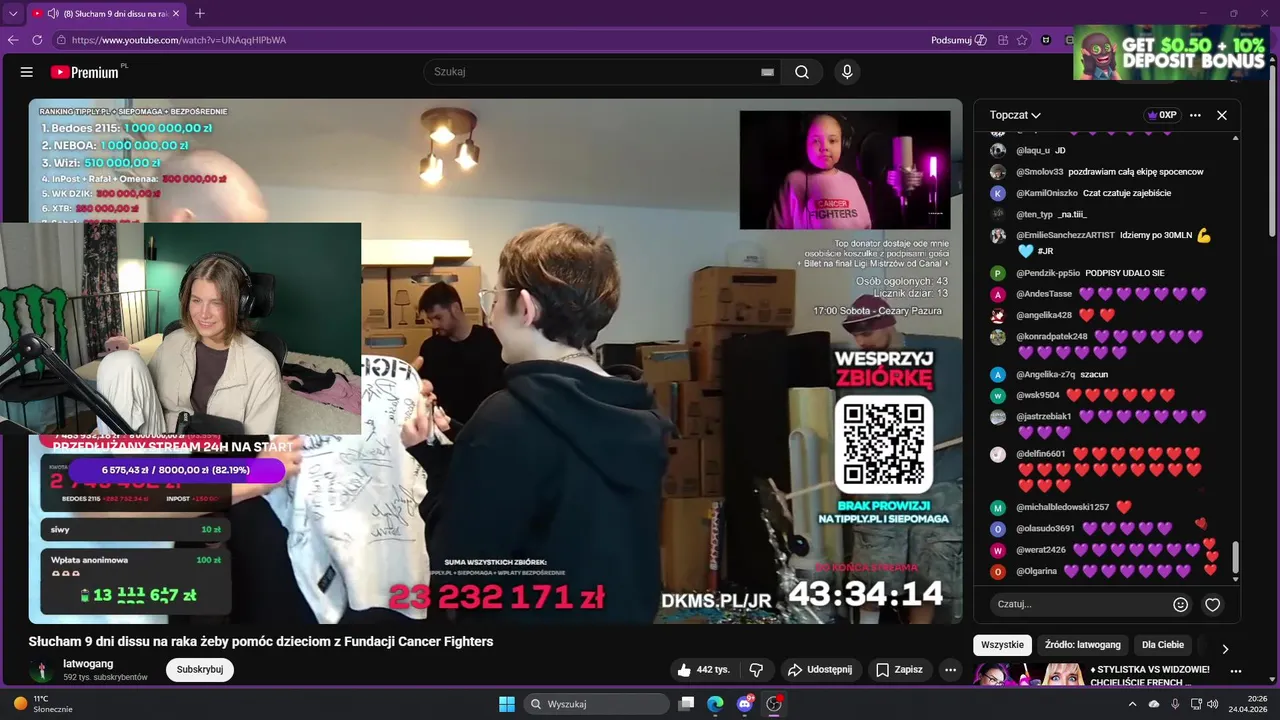Open recommended video three-dot menu

[1236, 672]
